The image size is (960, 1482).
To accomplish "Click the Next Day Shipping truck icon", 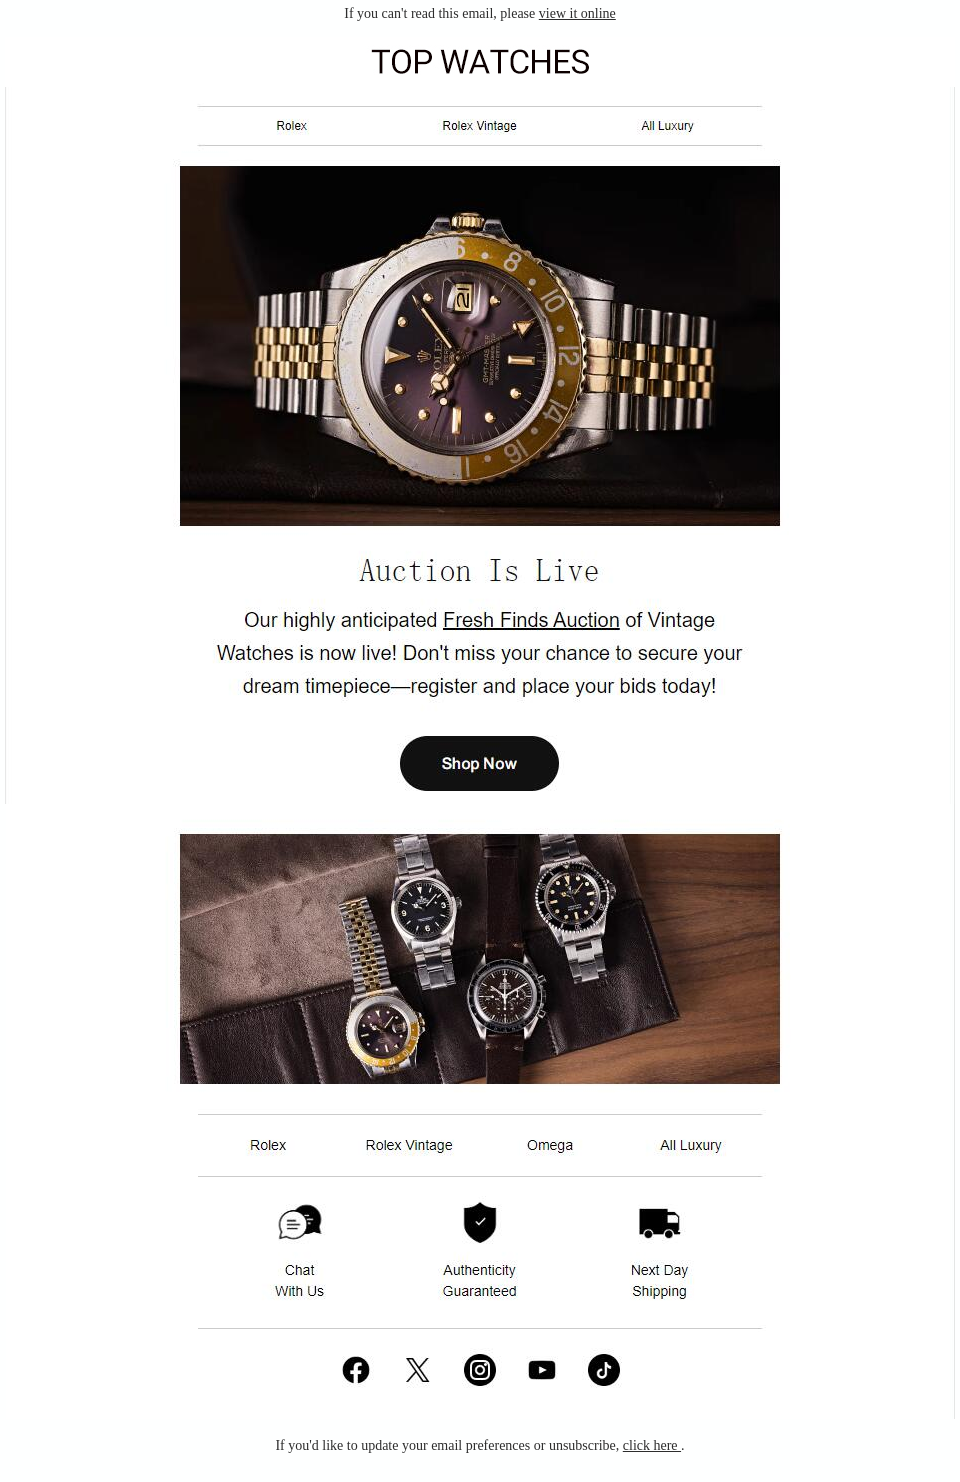I will tap(660, 1222).
